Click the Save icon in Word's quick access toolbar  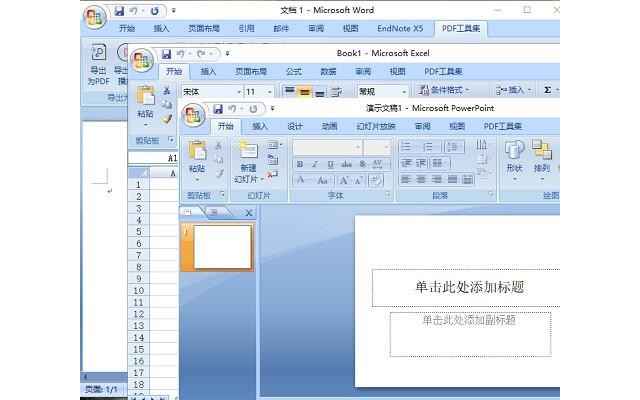[x=119, y=11]
